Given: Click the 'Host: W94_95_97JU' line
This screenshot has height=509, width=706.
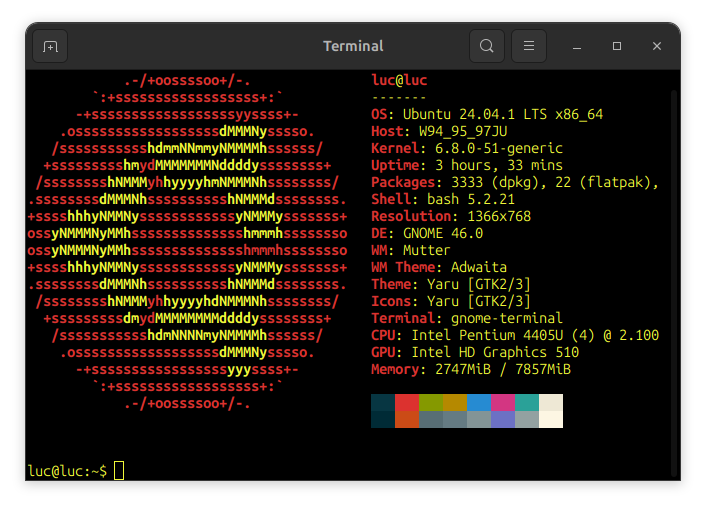Looking at the screenshot, I should click(439, 132).
